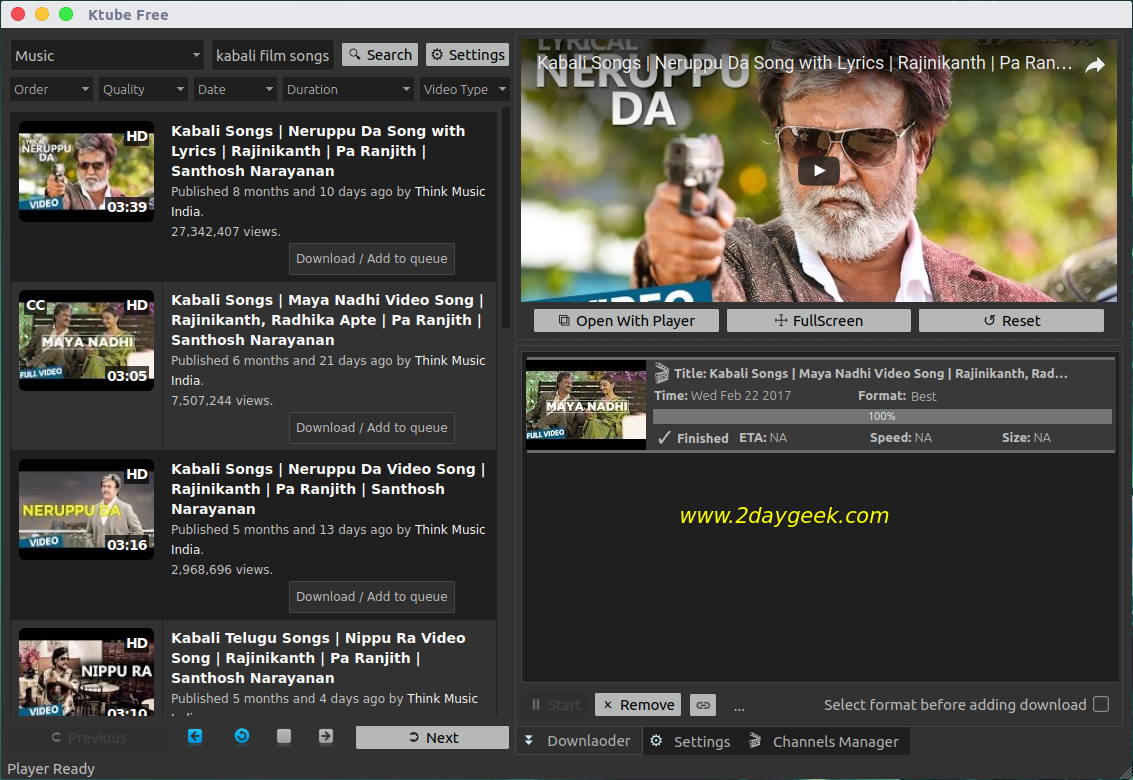Open Settings button near search bar
This screenshot has height=780, width=1133.
click(x=468, y=55)
